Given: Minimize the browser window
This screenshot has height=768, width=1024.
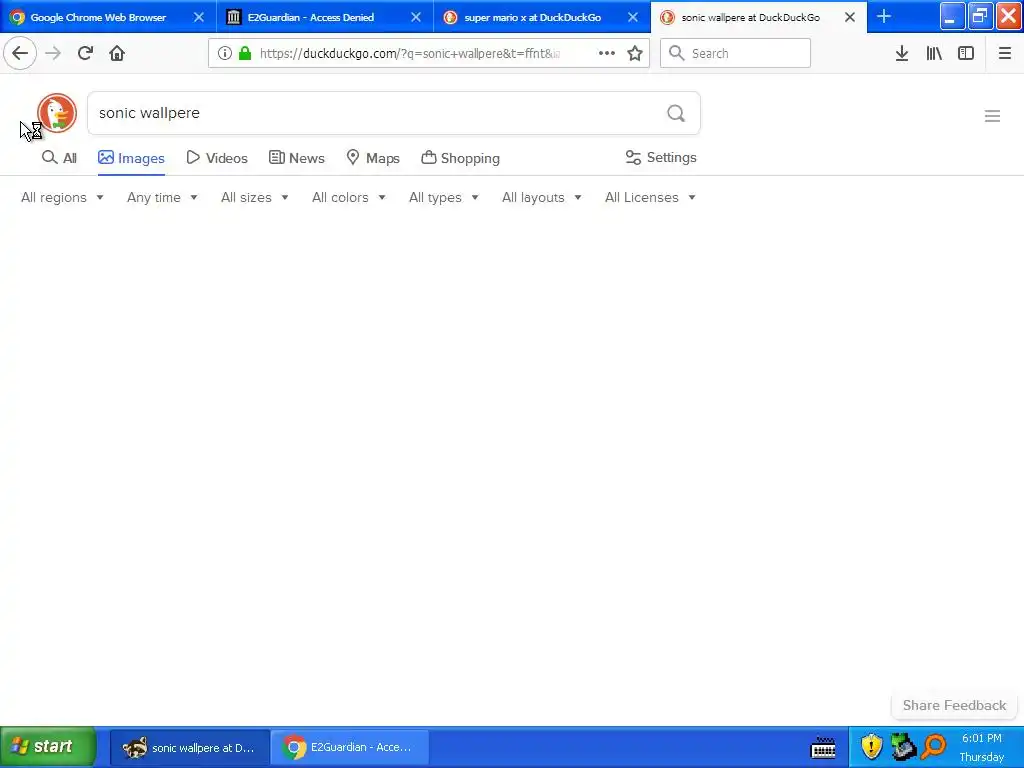Looking at the screenshot, I should 952,16.
